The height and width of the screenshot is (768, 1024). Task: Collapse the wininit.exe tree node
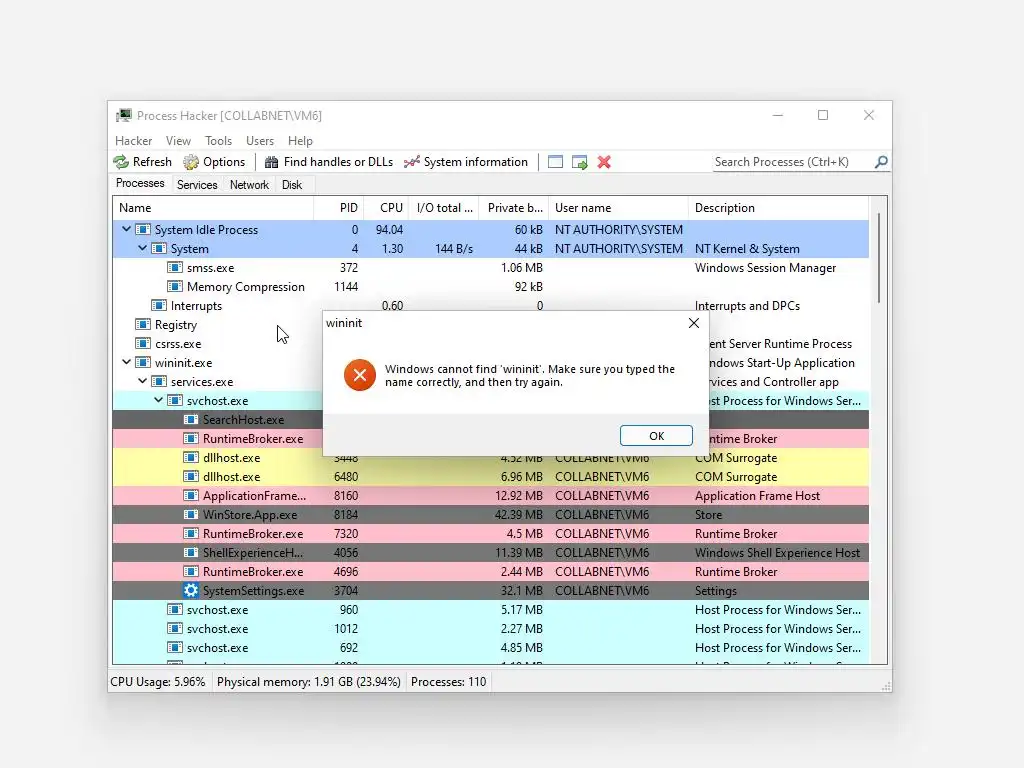[127, 362]
